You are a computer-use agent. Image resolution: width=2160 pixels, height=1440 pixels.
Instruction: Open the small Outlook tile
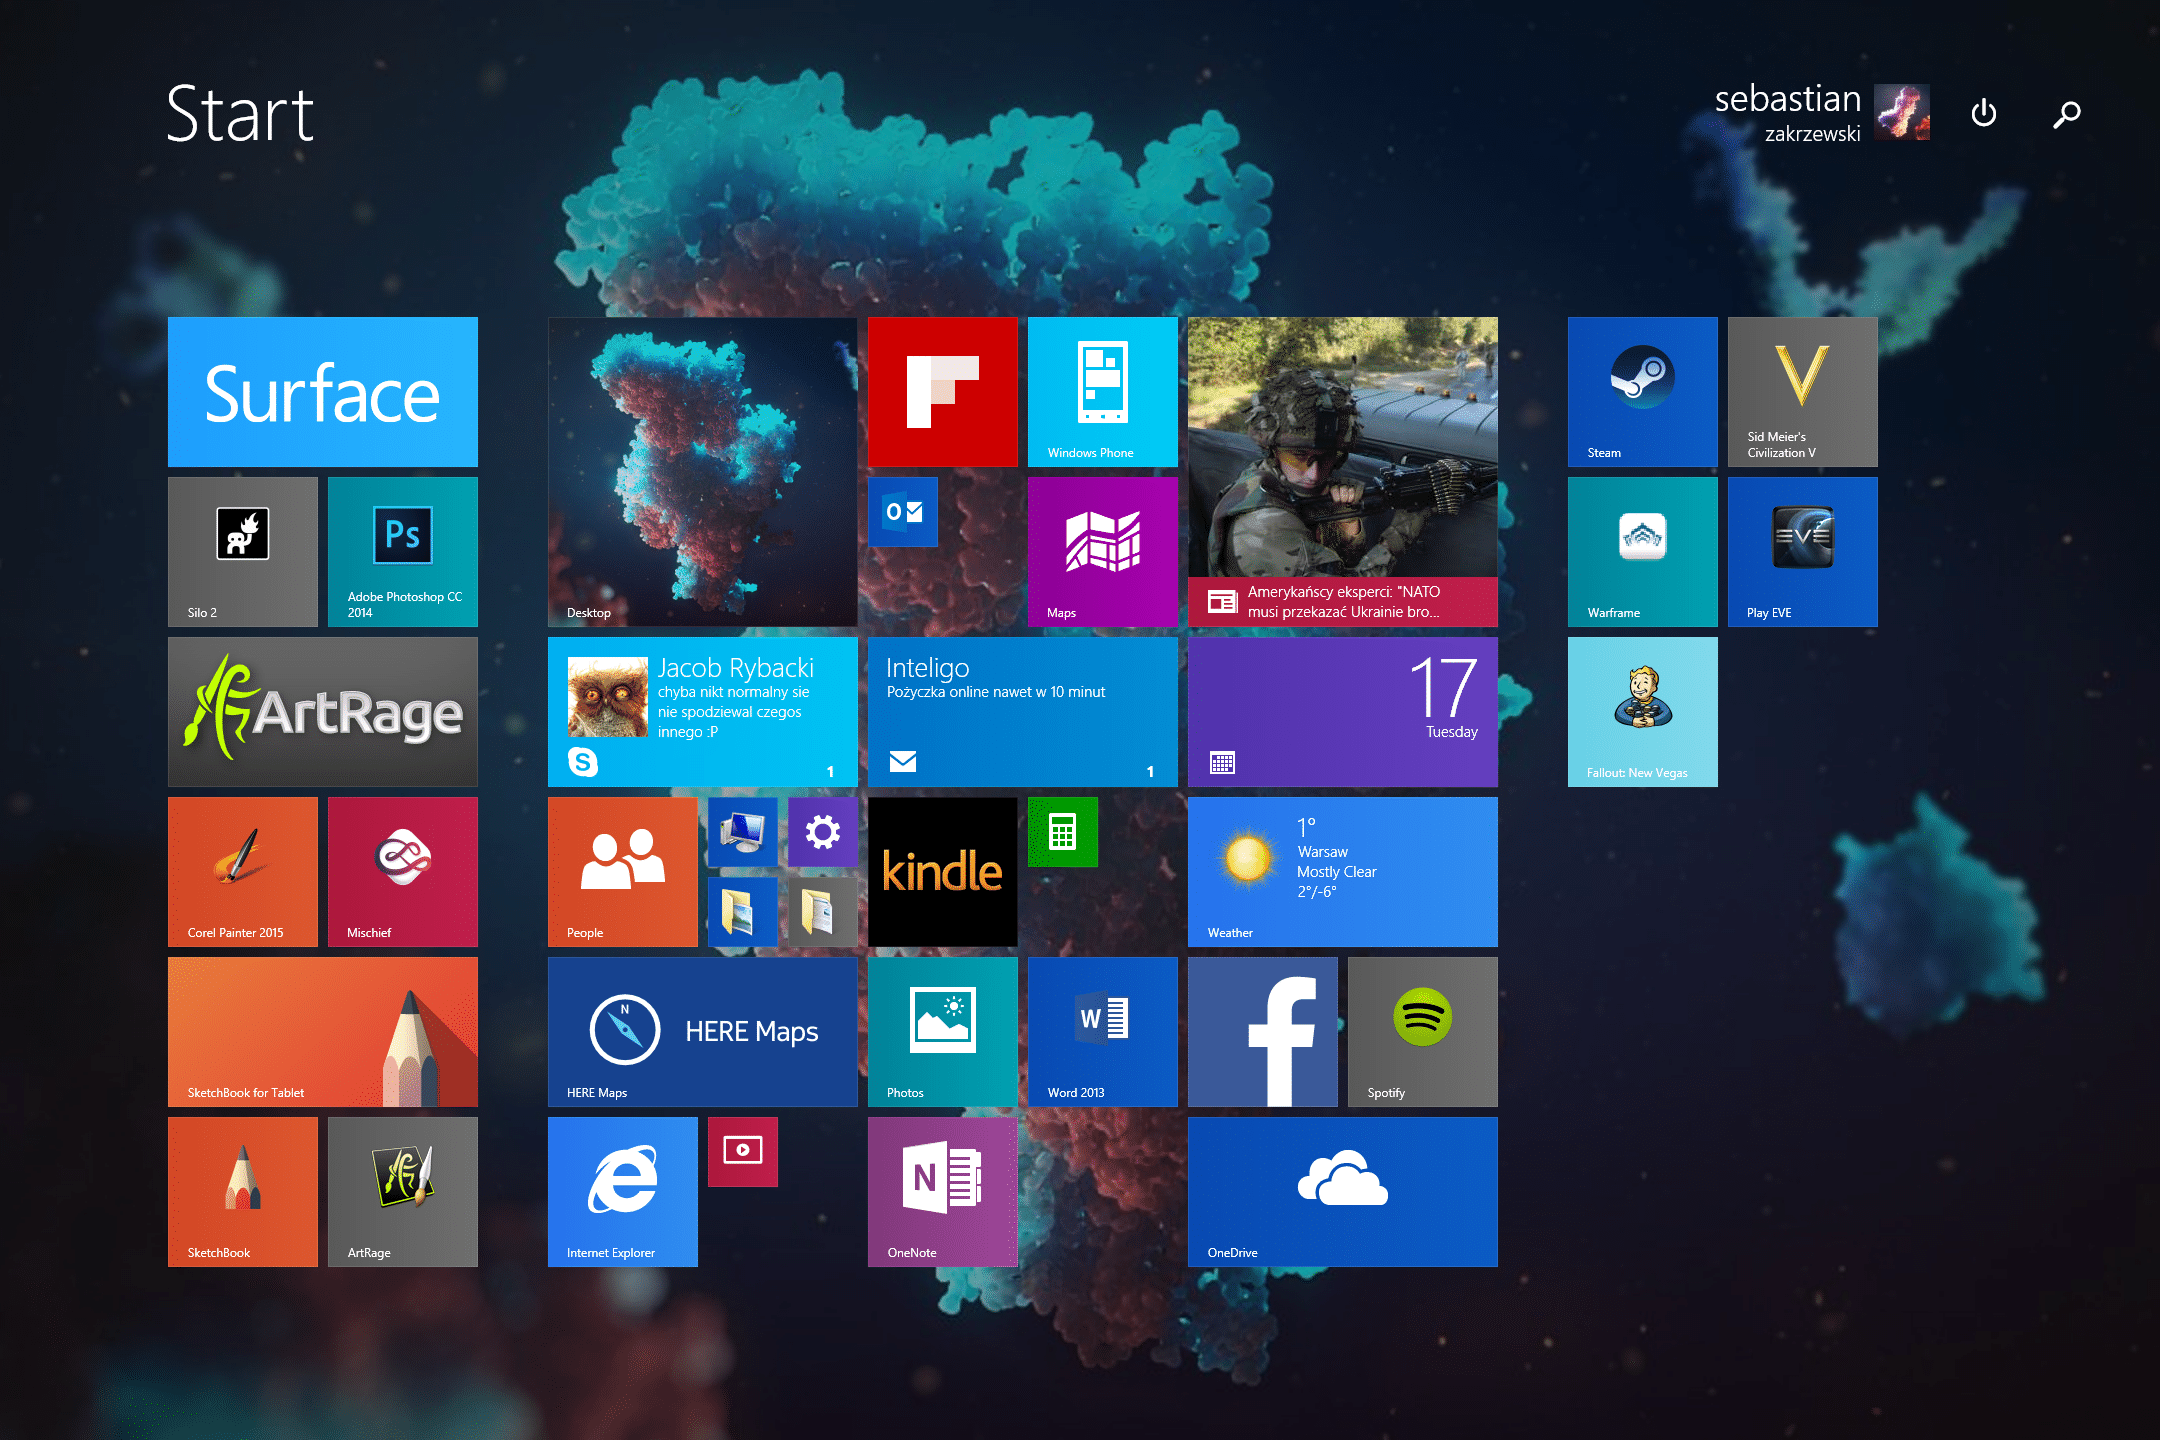903,512
